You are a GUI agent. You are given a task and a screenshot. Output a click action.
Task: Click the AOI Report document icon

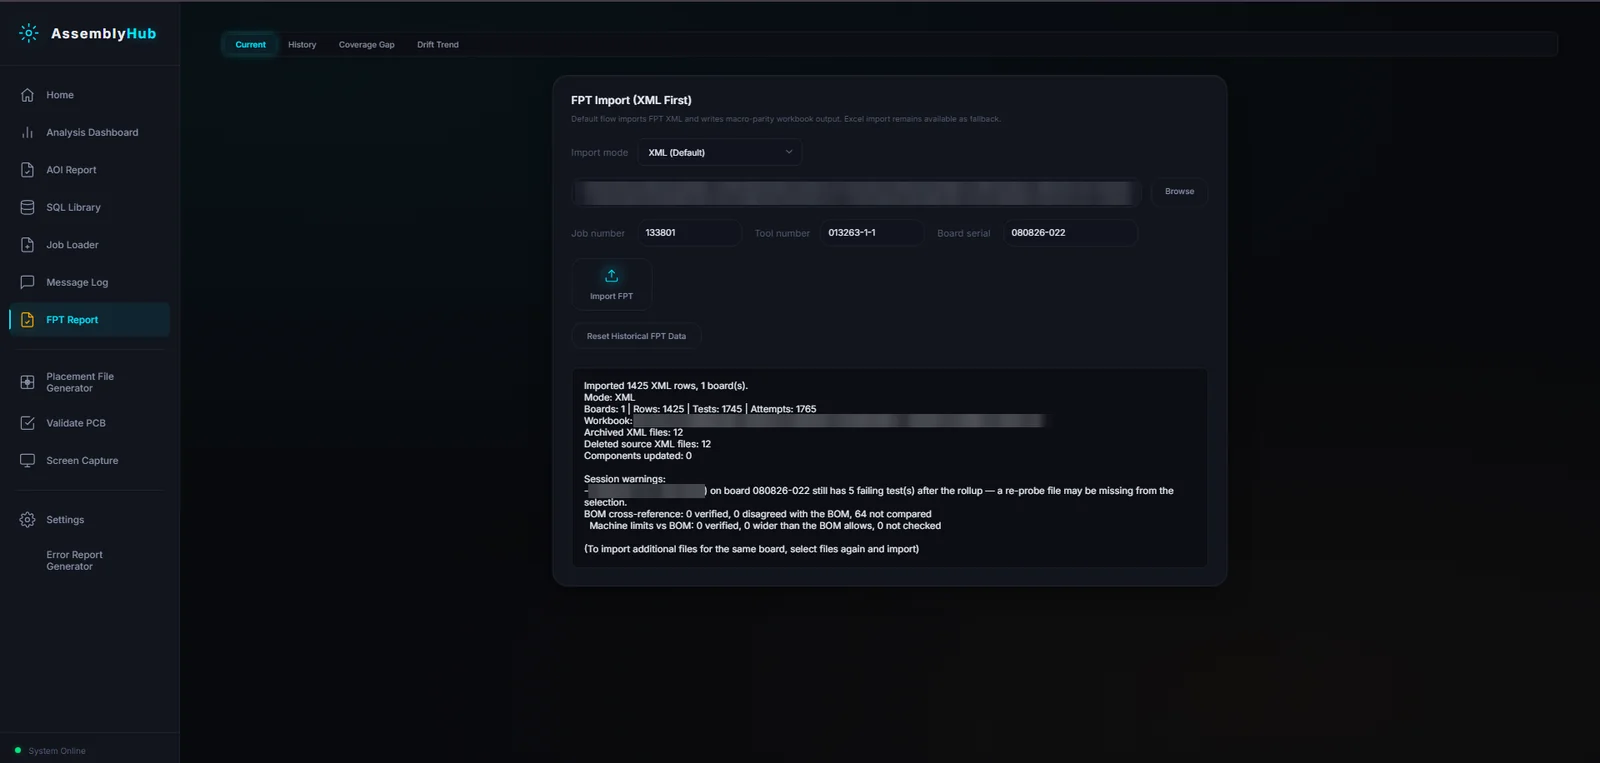point(27,170)
